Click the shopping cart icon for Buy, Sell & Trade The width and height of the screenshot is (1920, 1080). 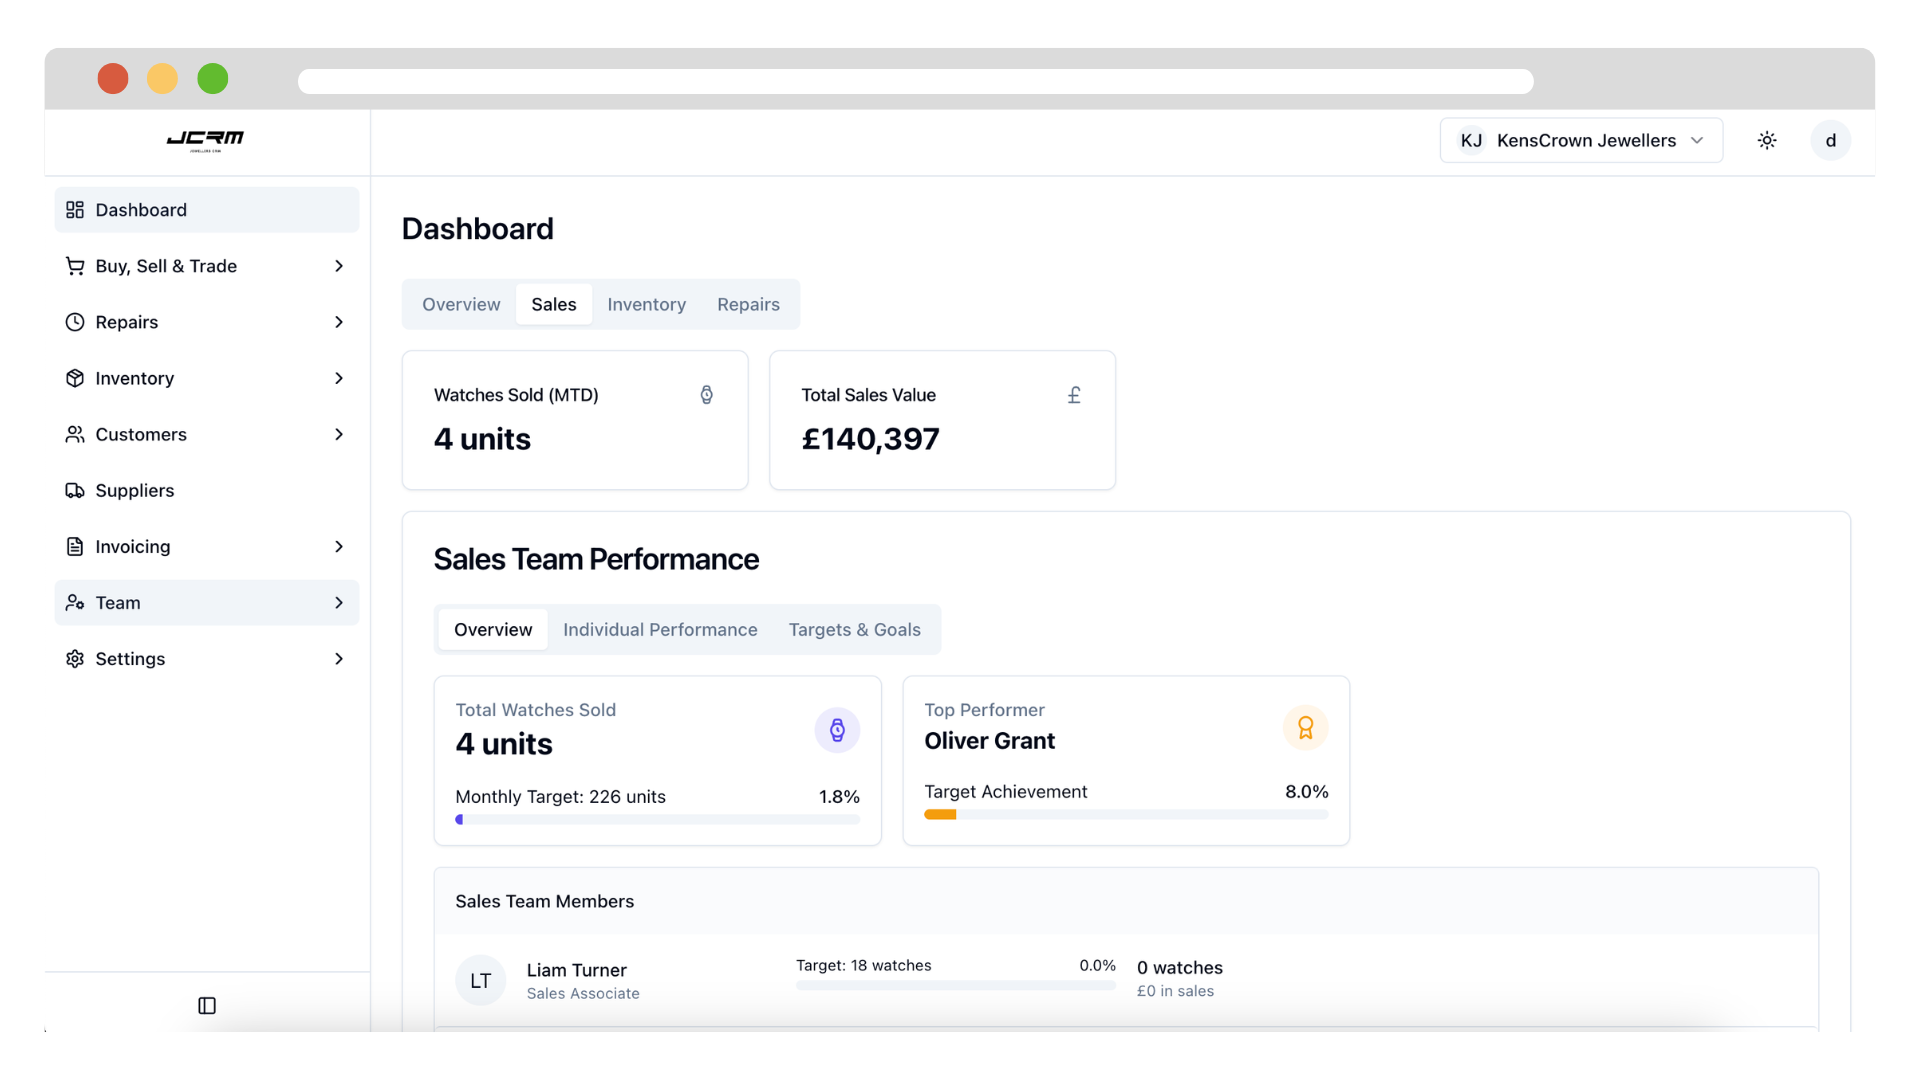pos(75,266)
